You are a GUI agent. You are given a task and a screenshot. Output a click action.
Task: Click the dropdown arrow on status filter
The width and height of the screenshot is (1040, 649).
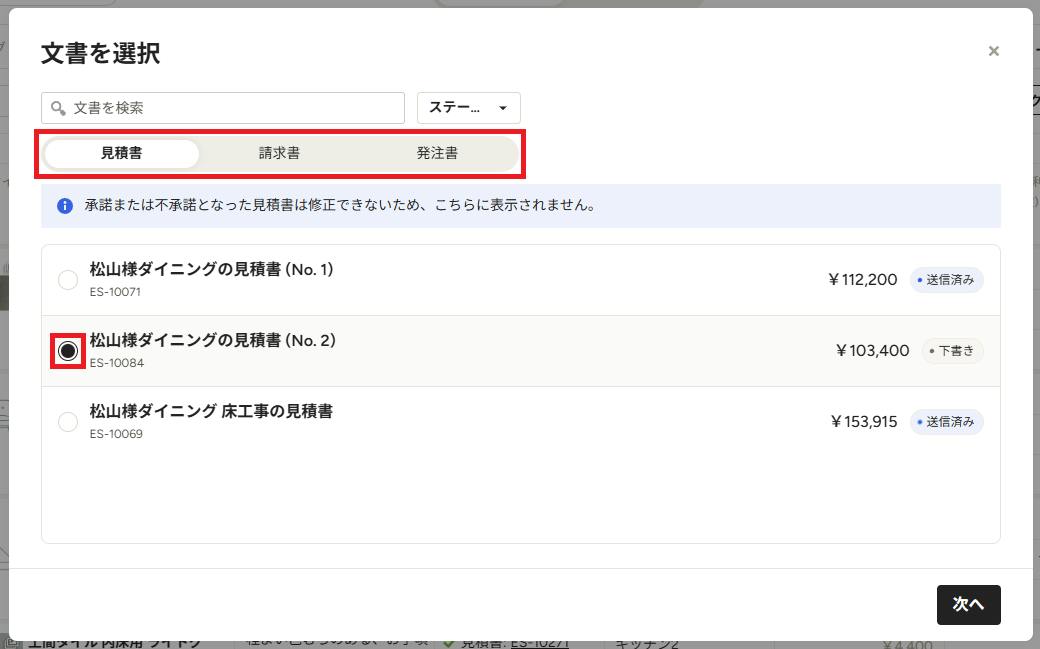click(x=503, y=108)
